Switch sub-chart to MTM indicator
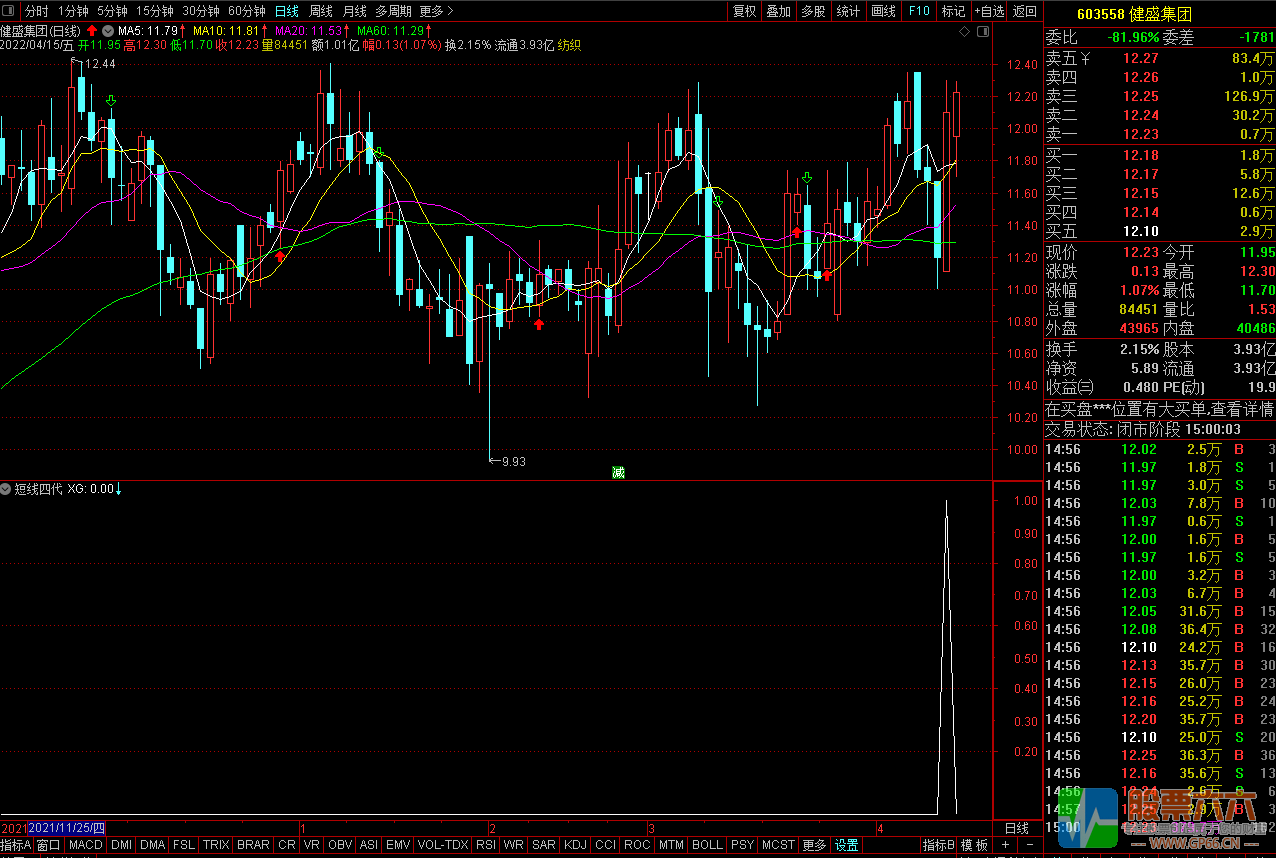This screenshot has height=858, width=1276. click(x=672, y=845)
